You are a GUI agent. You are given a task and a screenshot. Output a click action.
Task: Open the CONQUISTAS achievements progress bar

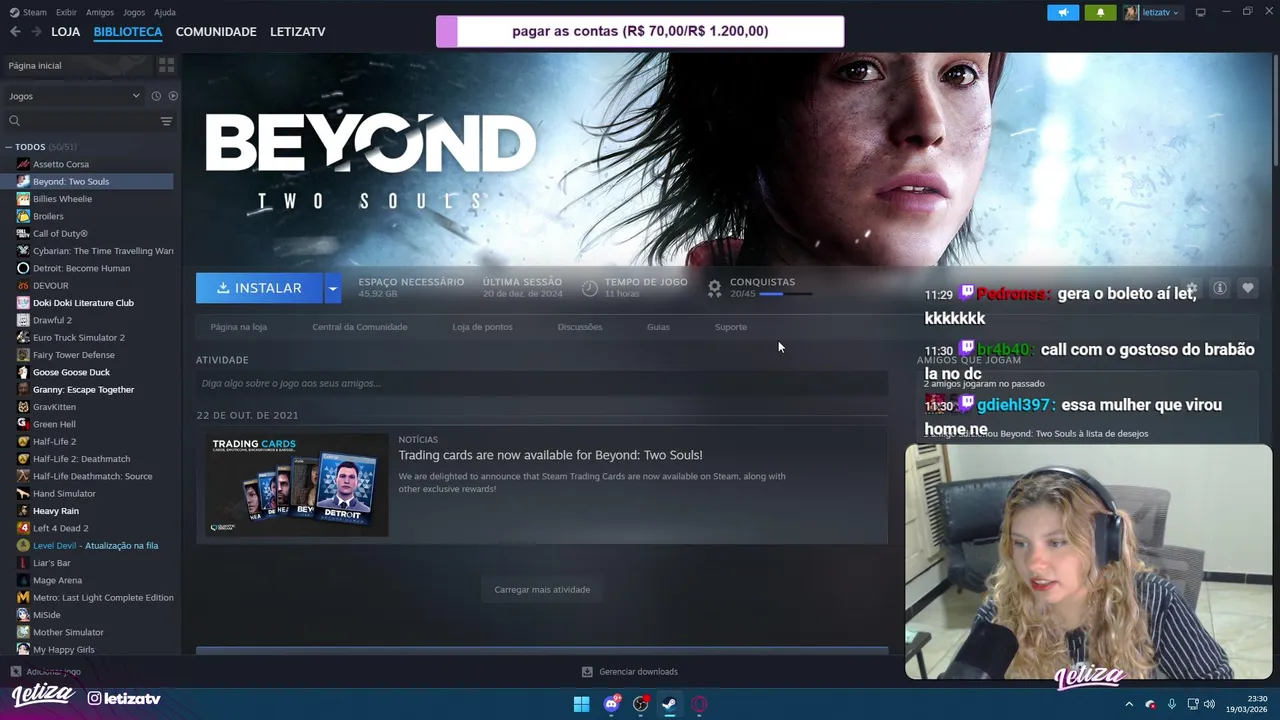(785, 294)
